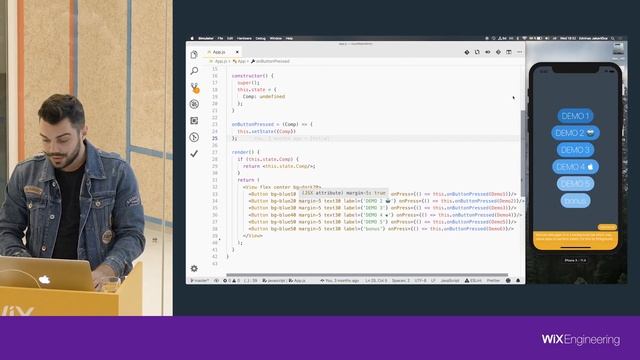Image resolution: width=640 pixels, height=360 pixels.
Task: Click the Ln, Col cursor position indicator
Action: (376, 281)
